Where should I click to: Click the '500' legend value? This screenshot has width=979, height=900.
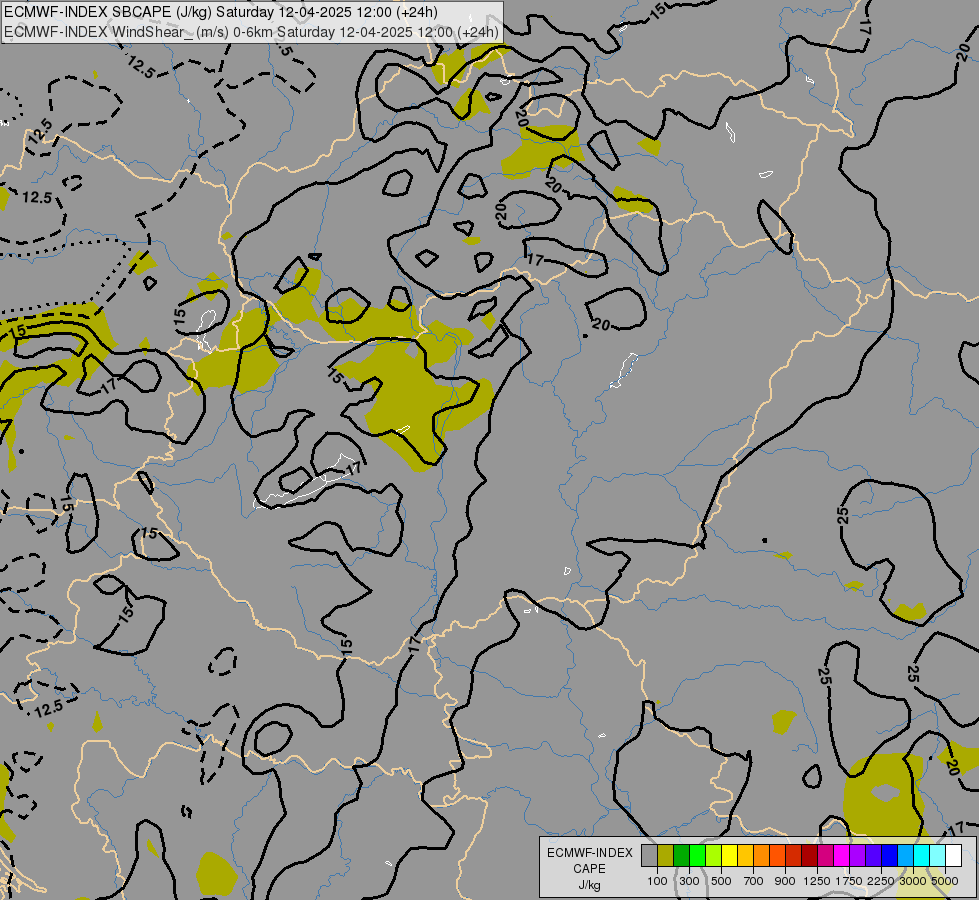[721, 881]
